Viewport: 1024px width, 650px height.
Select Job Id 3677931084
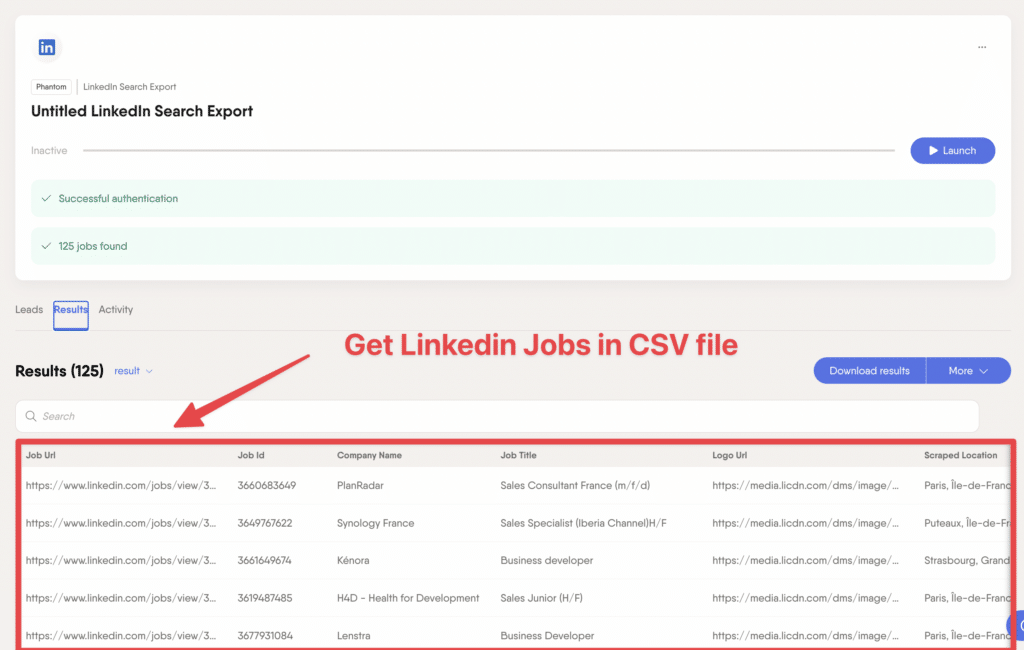click(265, 636)
